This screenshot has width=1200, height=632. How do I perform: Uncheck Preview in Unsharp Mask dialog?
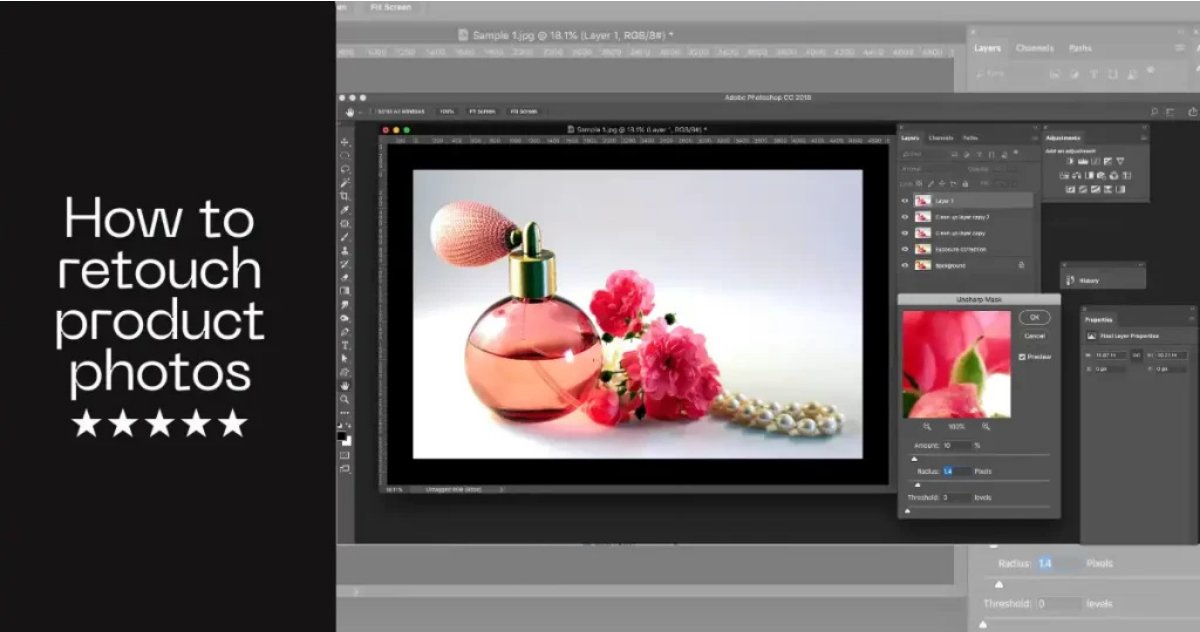[x=1021, y=356]
